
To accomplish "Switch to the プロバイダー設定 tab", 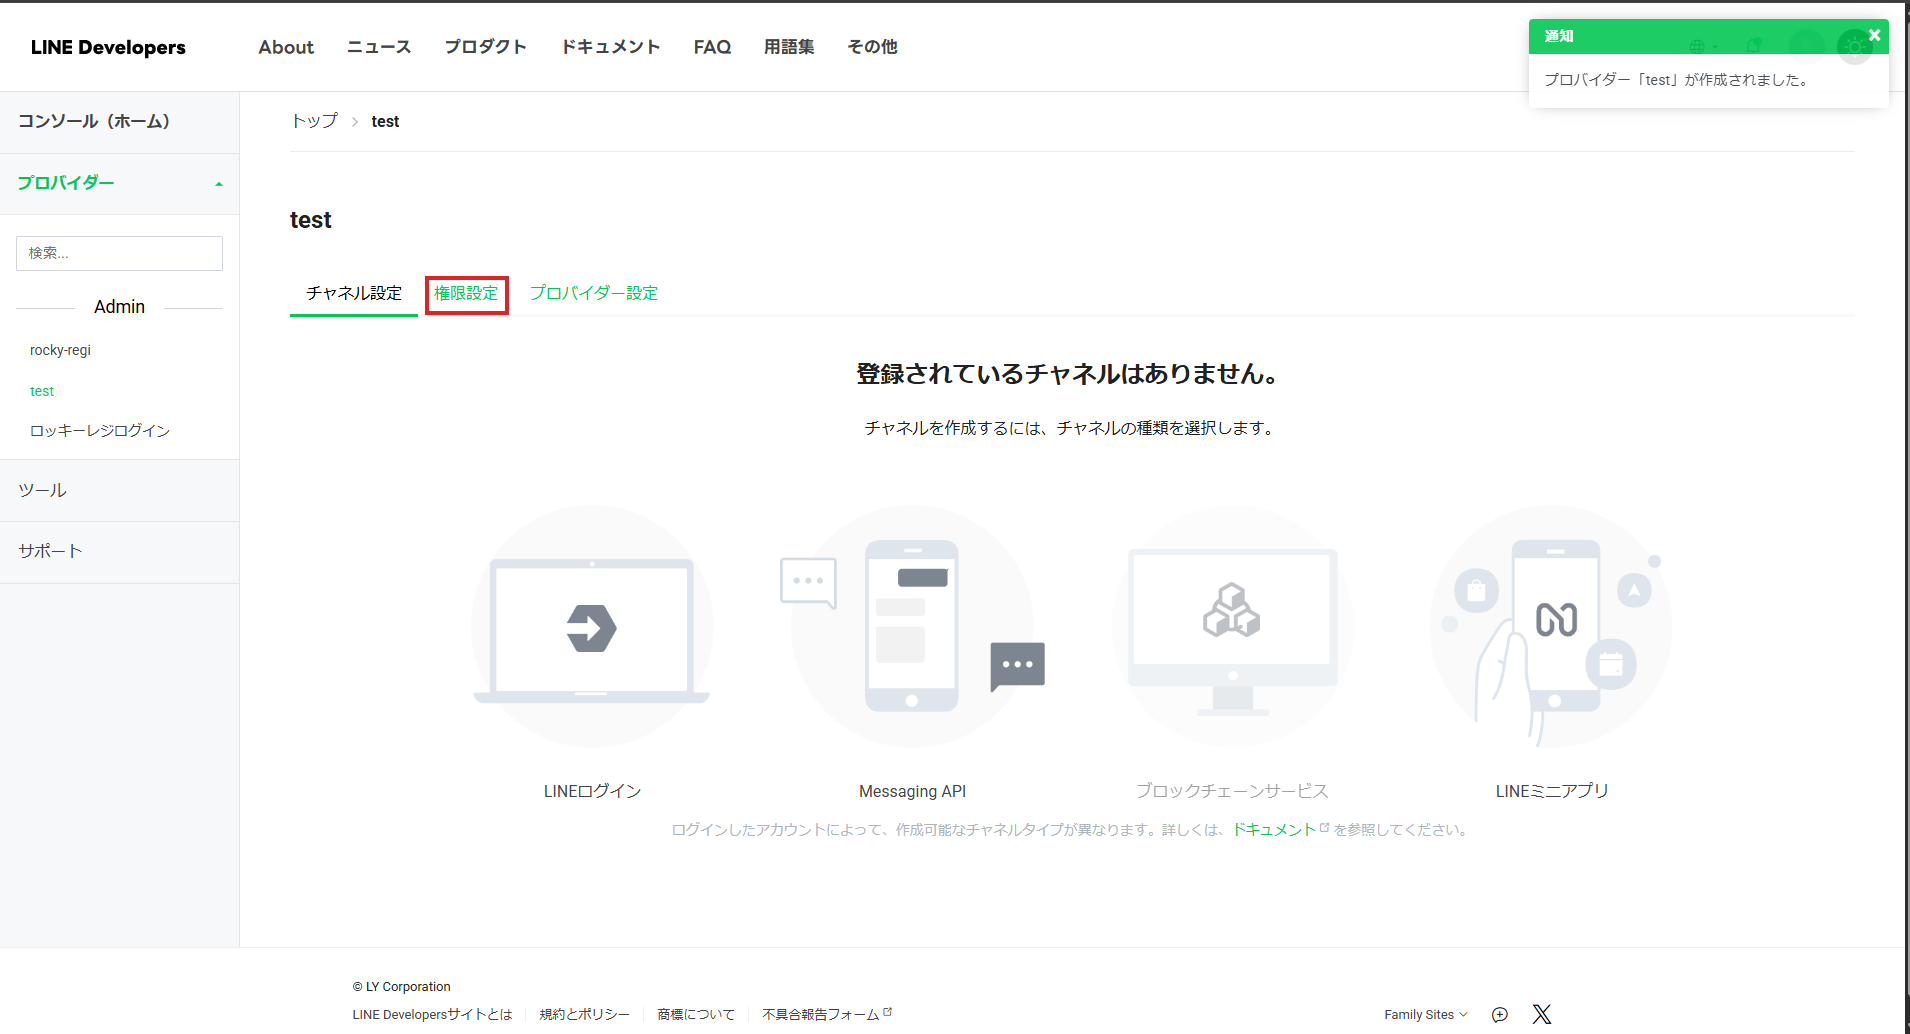I will pos(594,293).
